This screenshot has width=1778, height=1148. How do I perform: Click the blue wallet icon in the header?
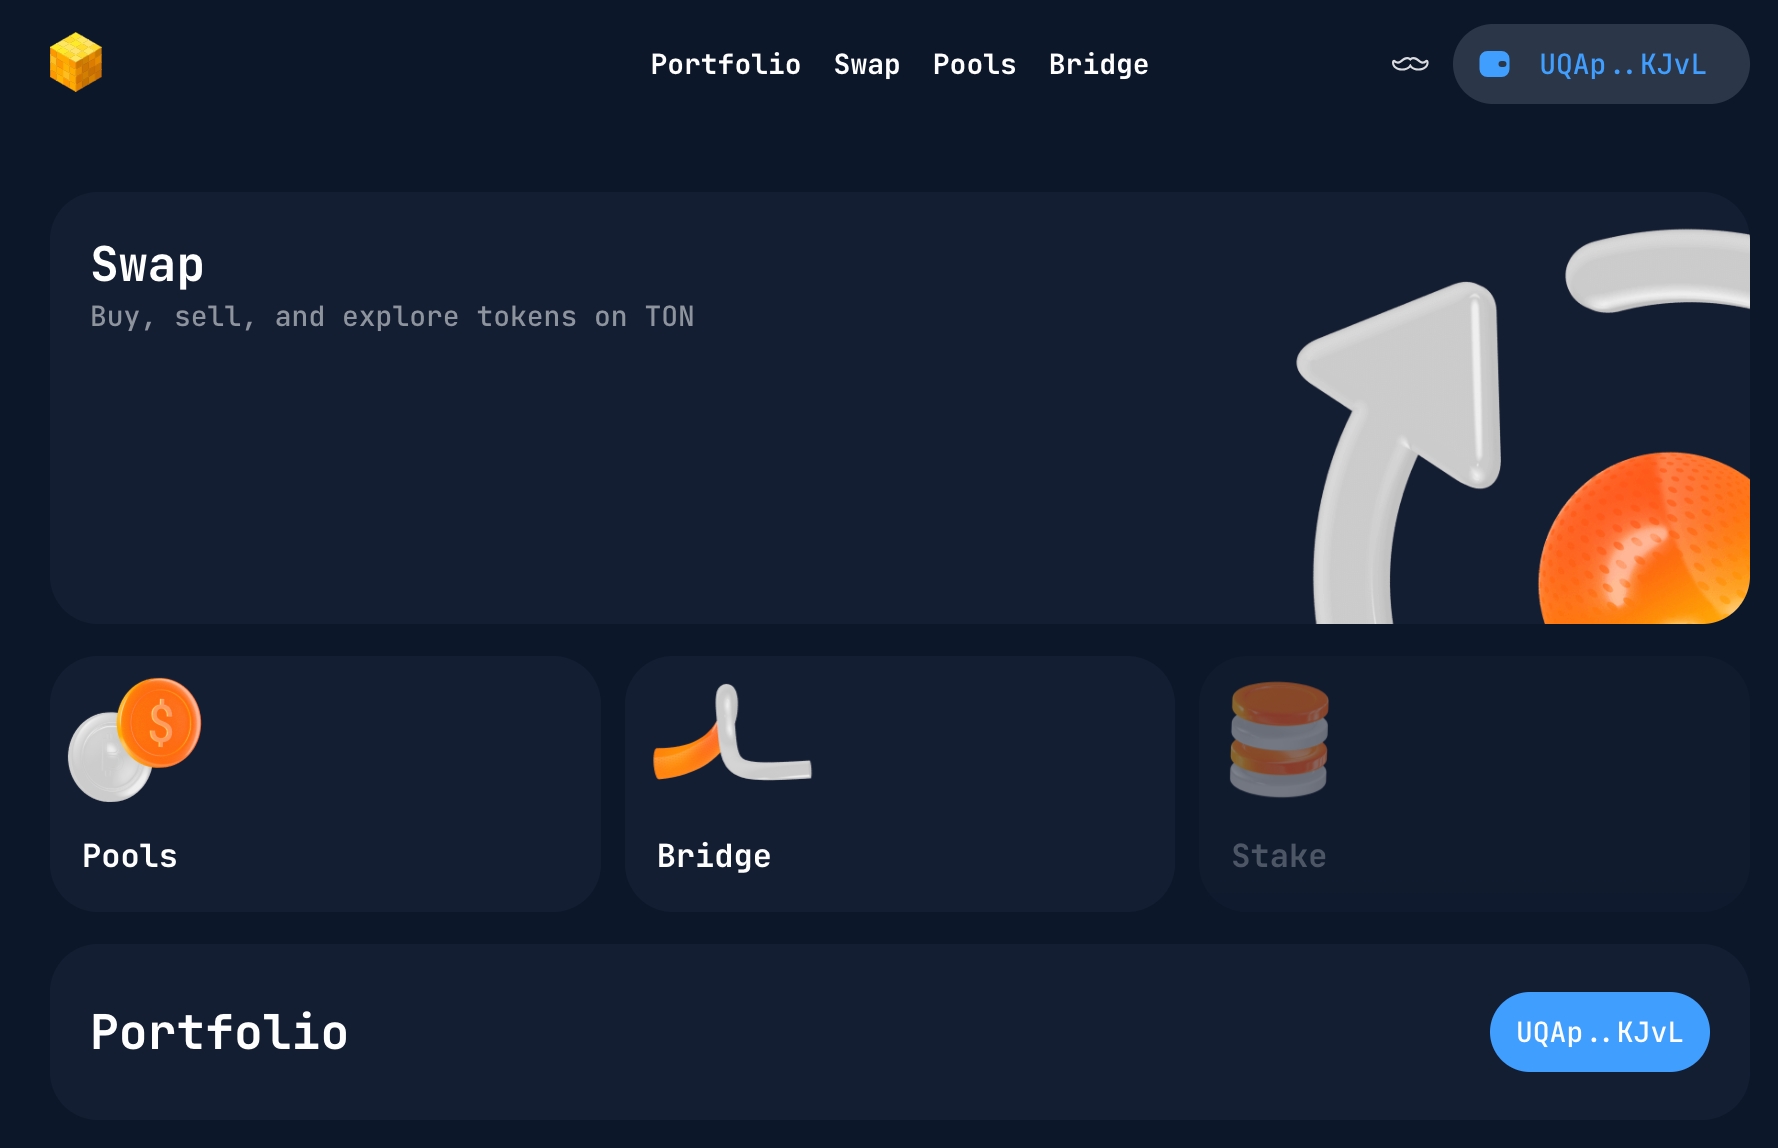pyautogui.click(x=1494, y=64)
